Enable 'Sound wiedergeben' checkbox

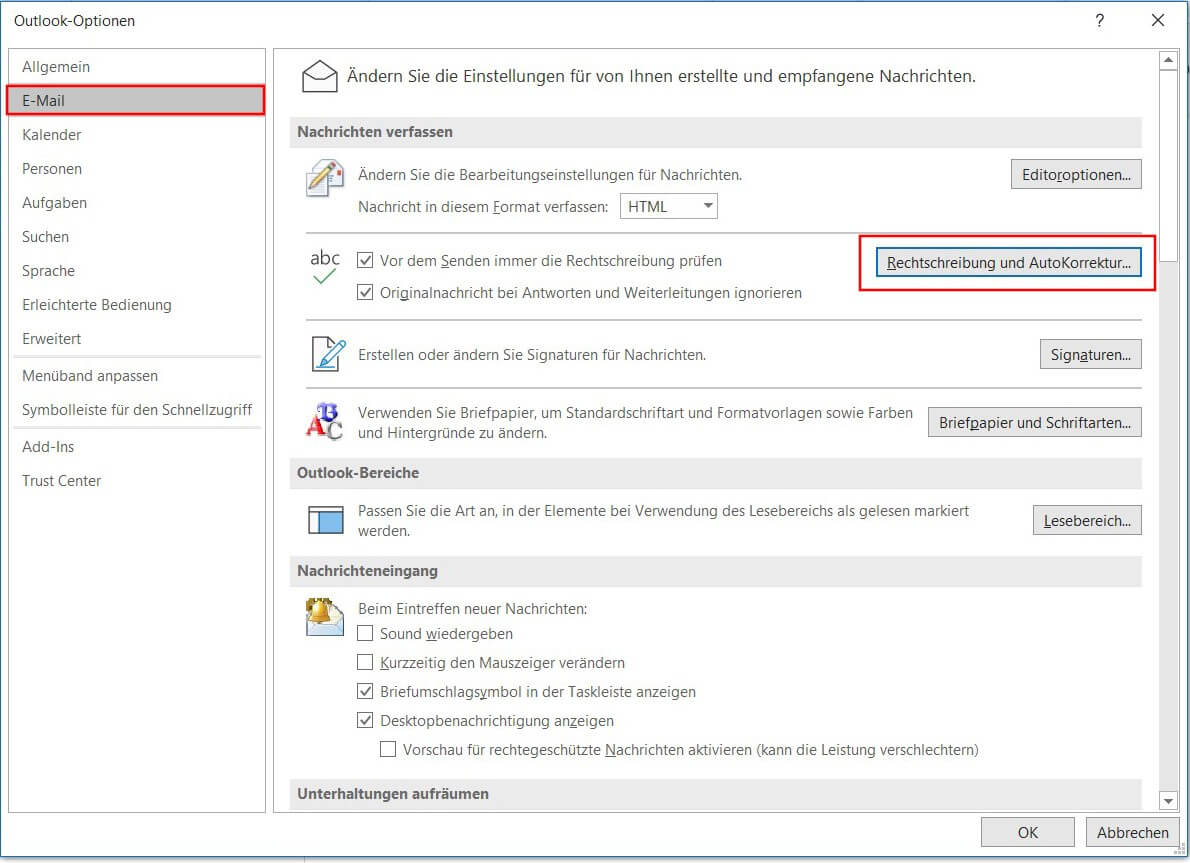[365, 633]
